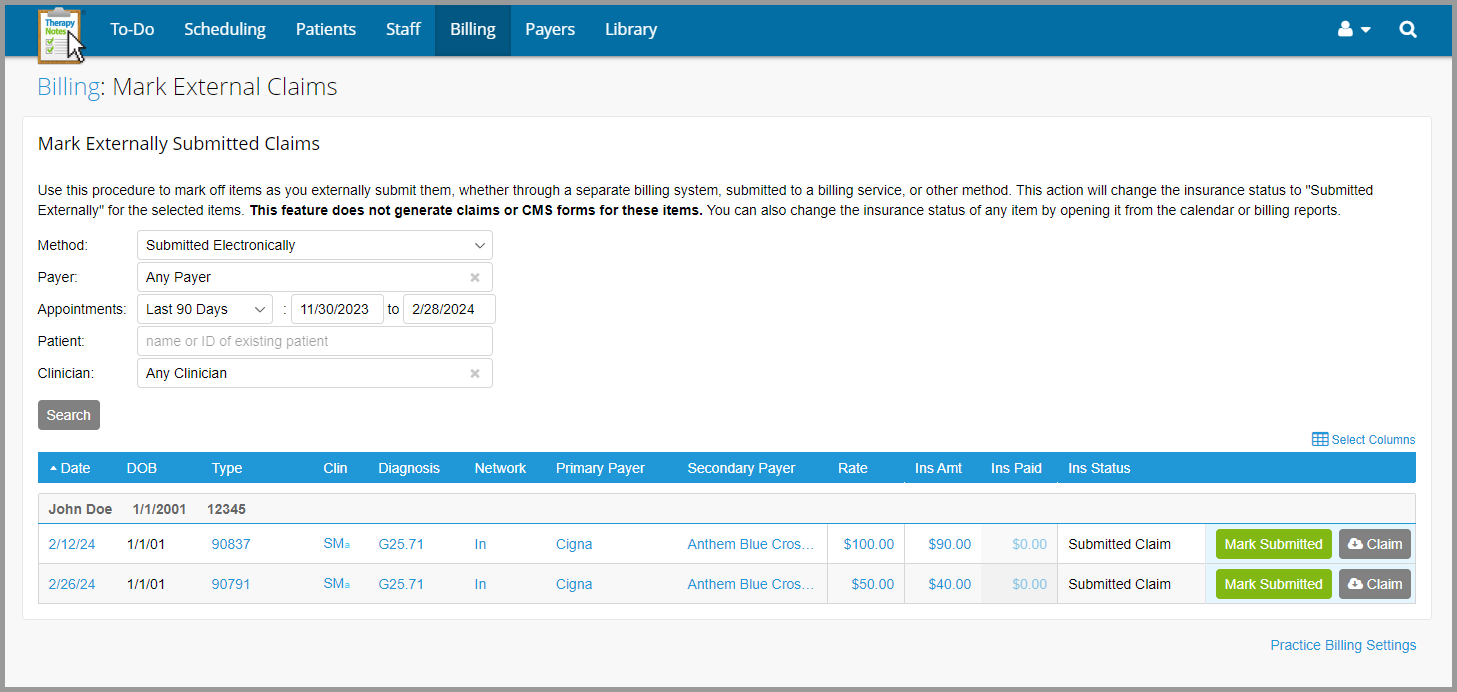Open the global search magnifier icon
The height and width of the screenshot is (692, 1457).
click(1408, 29)
